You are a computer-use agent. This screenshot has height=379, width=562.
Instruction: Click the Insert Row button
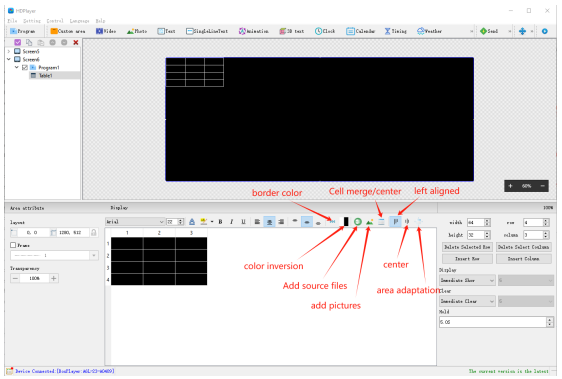(467, 259)
